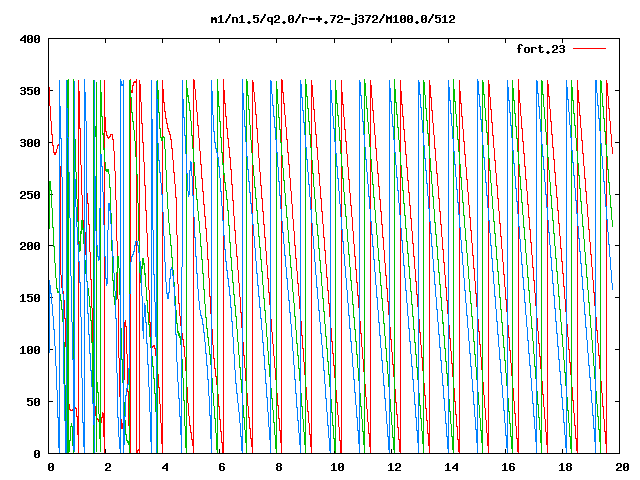The width and height of the screenshot is (640, 480).
Task: Click the red fort.23 legend line sample
Action: pos(589,49)
